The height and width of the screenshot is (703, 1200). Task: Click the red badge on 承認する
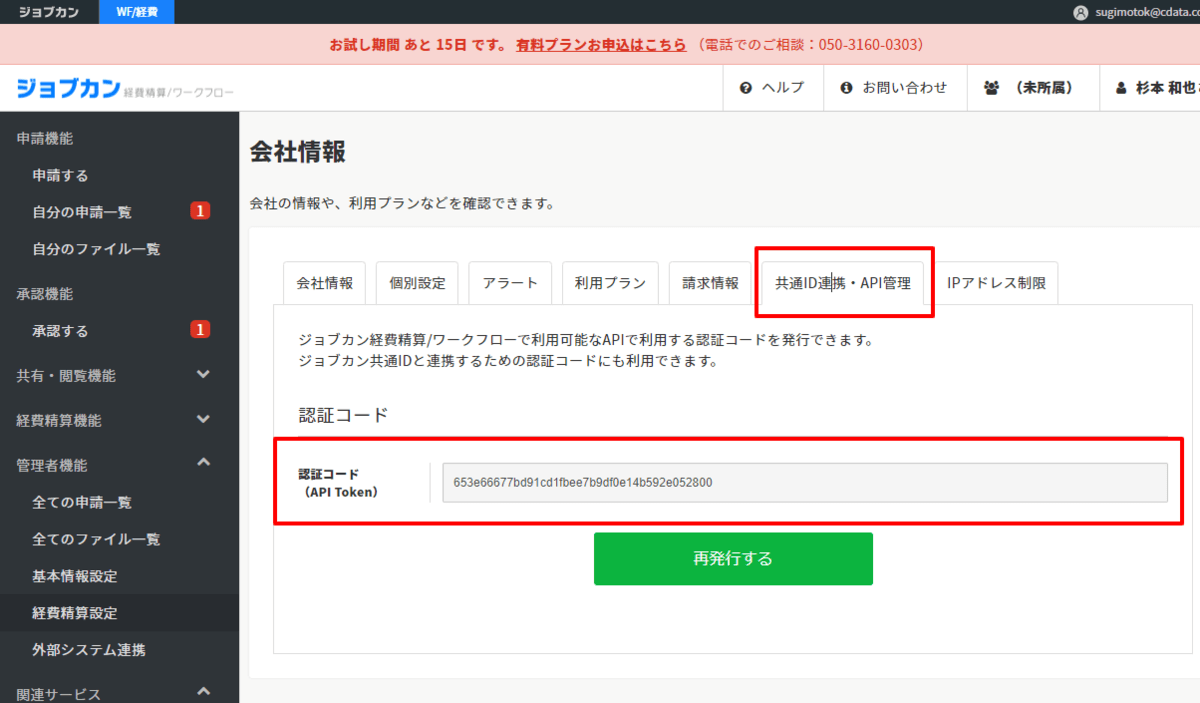pos(200,330)
